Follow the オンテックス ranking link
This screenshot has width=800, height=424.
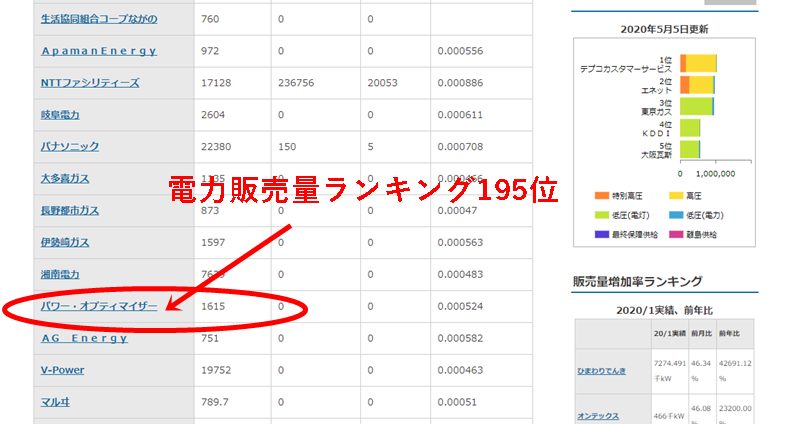(x=598, y=416)
